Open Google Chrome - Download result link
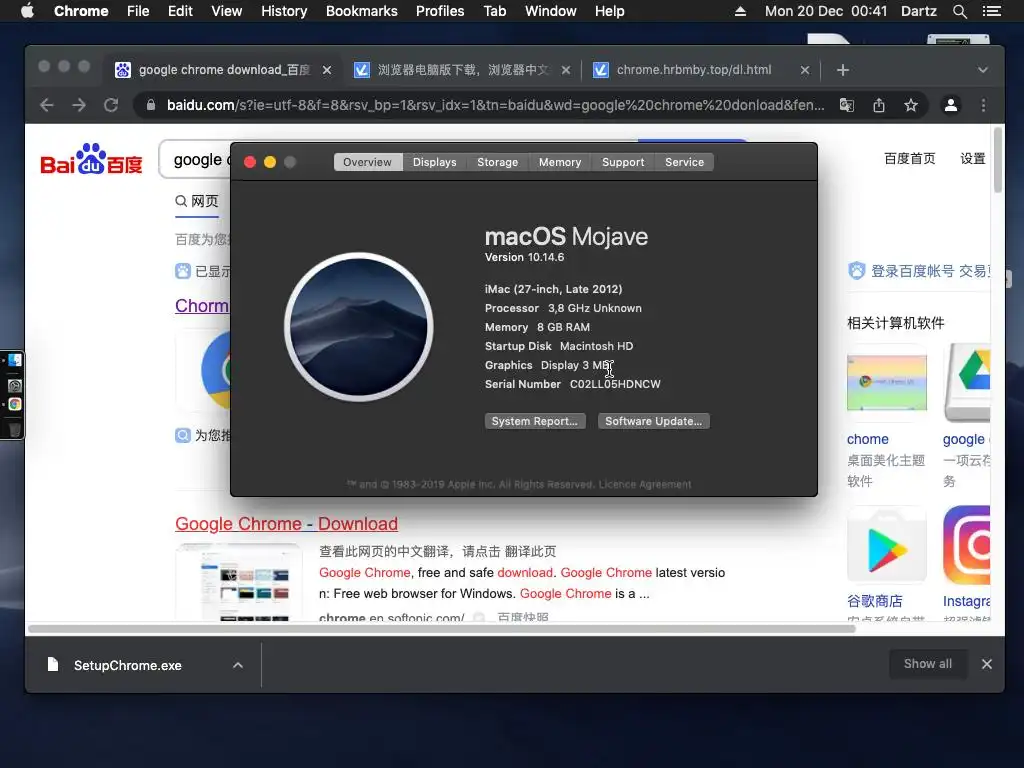 pos(286,524)
